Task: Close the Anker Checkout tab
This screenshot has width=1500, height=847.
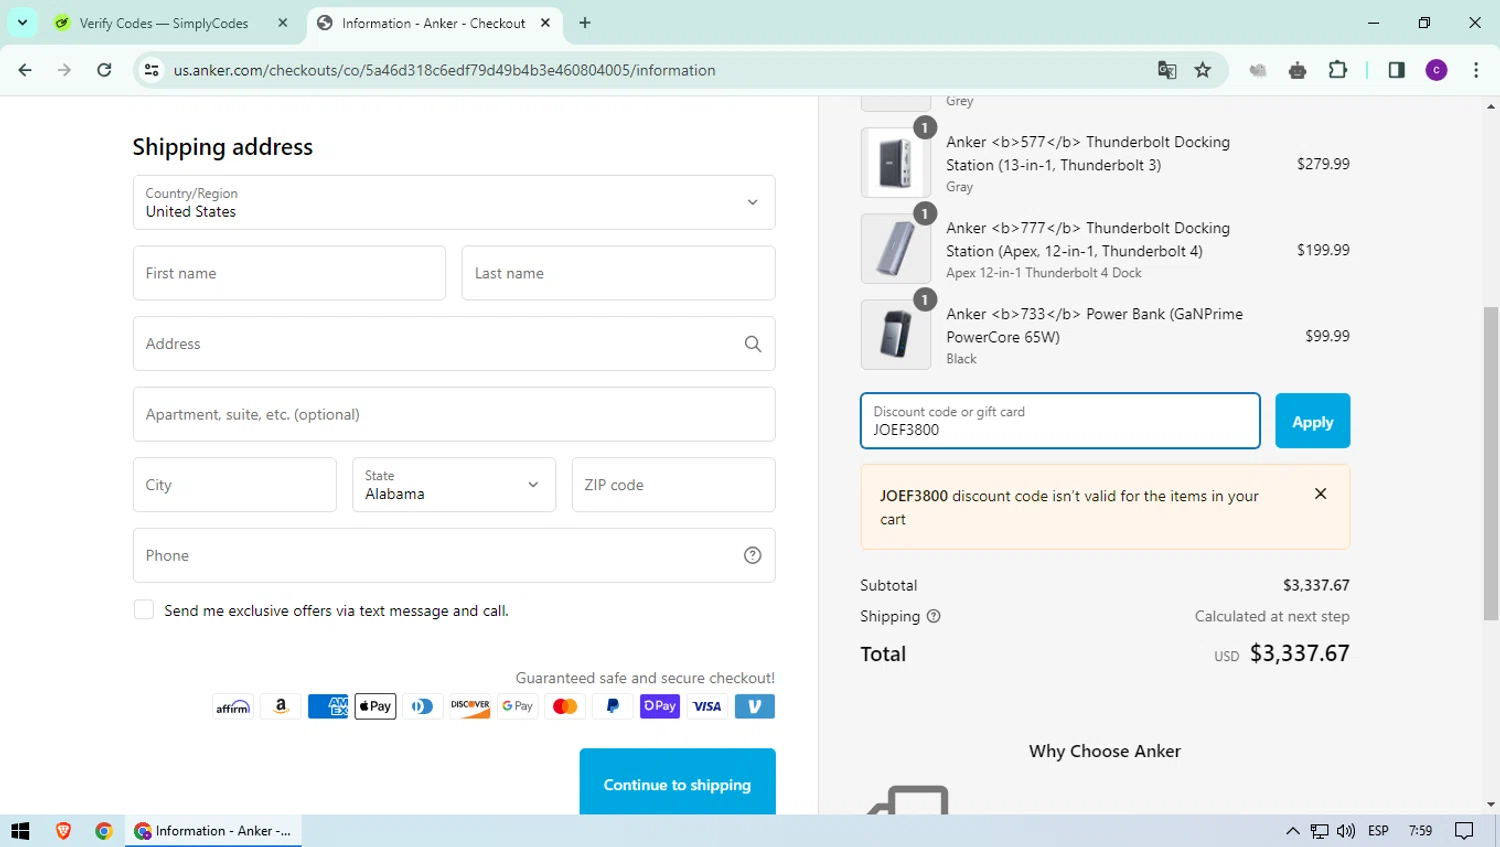Action: pyautogui.click(x=545, y=23)
